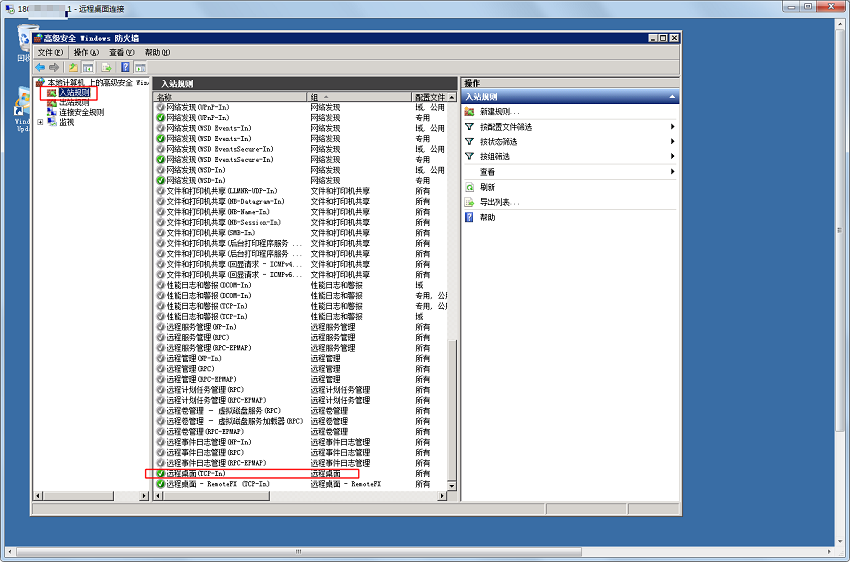
Task: Open the 按状态筛选 submenu arrow
Action: [x=672, y=141]
